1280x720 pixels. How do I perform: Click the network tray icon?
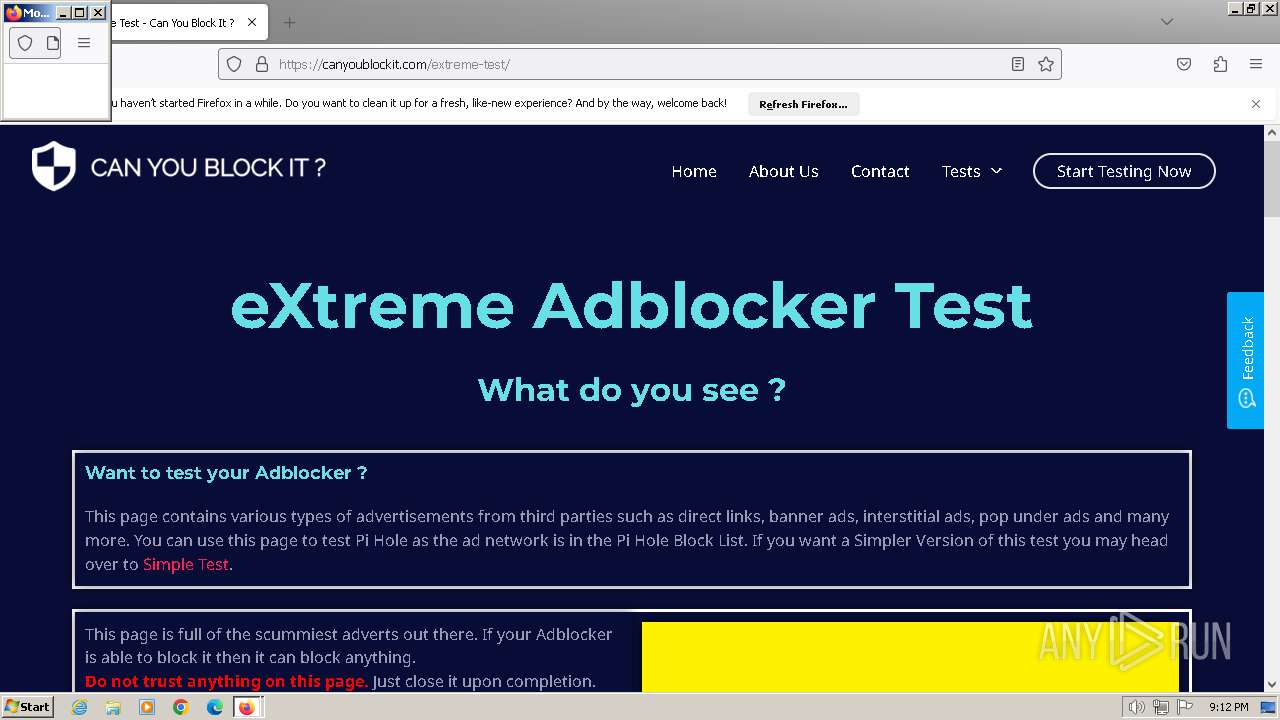coord(1160,707)
